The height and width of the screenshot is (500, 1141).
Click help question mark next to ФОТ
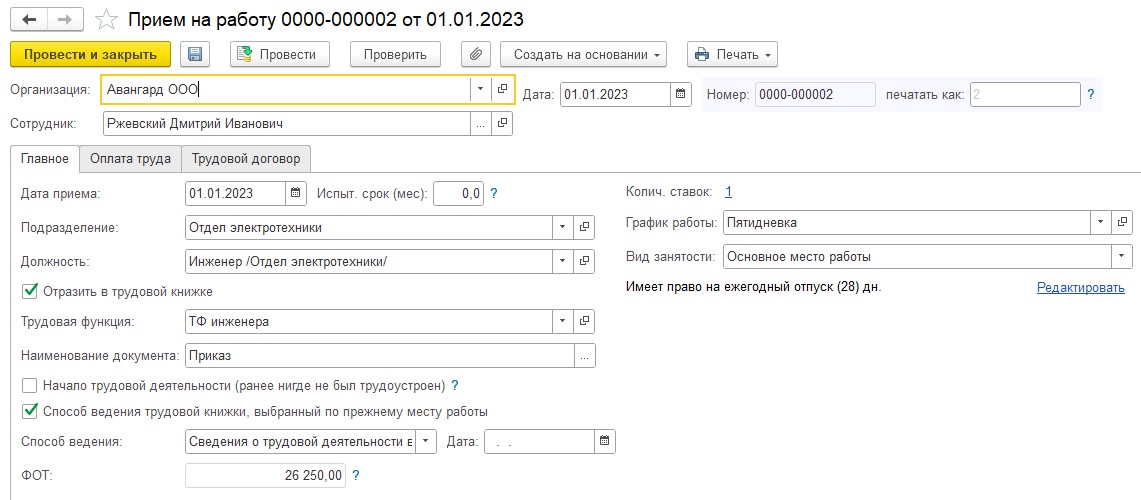(x=356, y=475)
